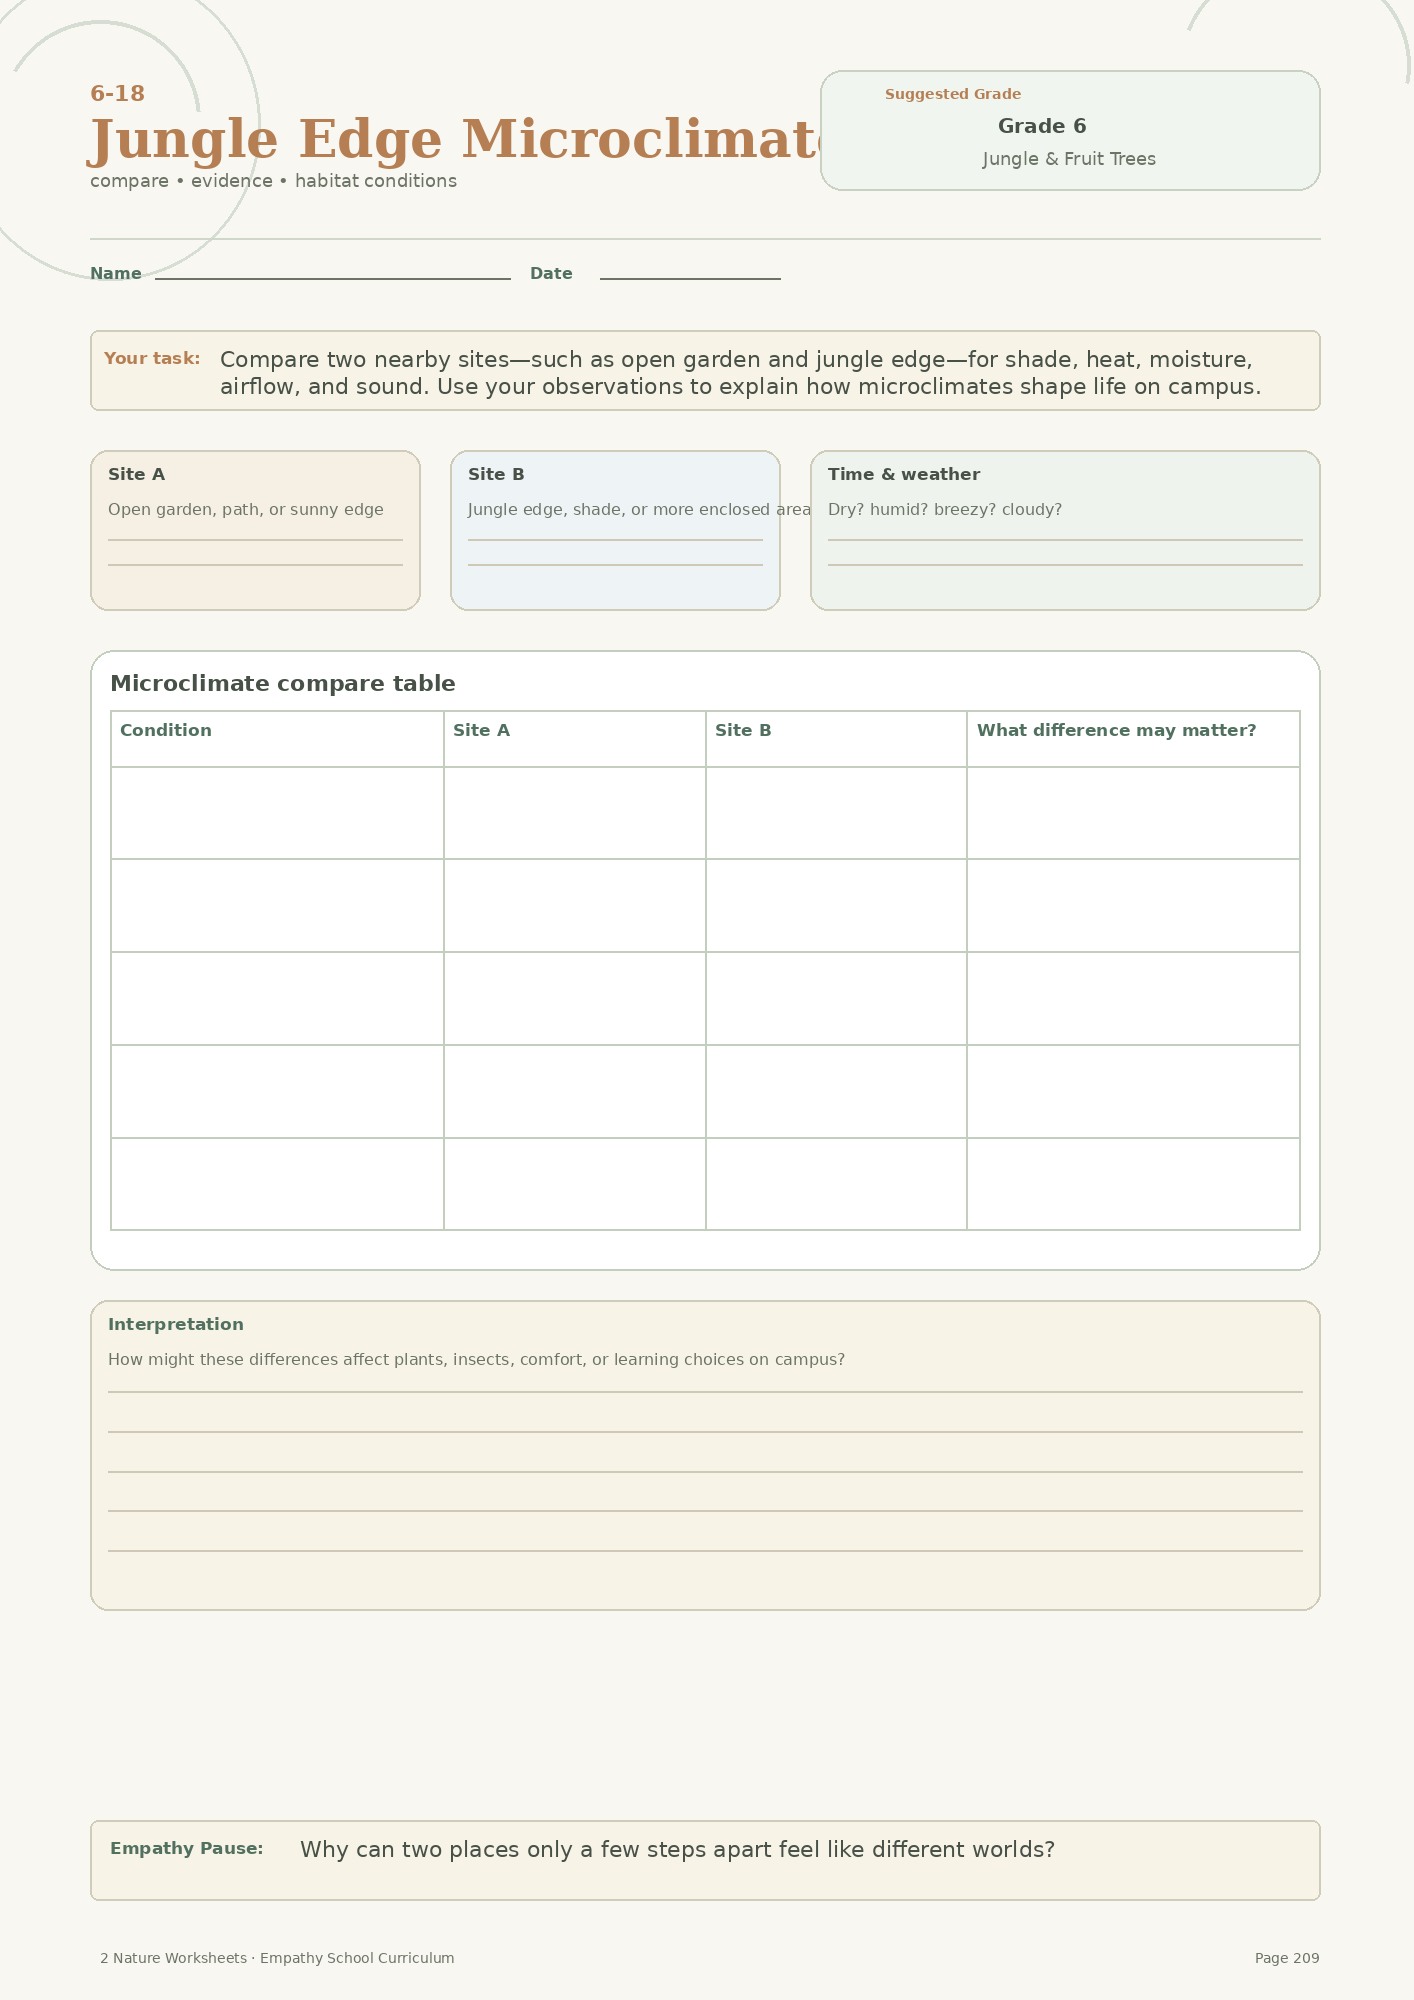1414x2000 pixels.
Task: Select the "Grade 6" text
Action: (1042, 126)
